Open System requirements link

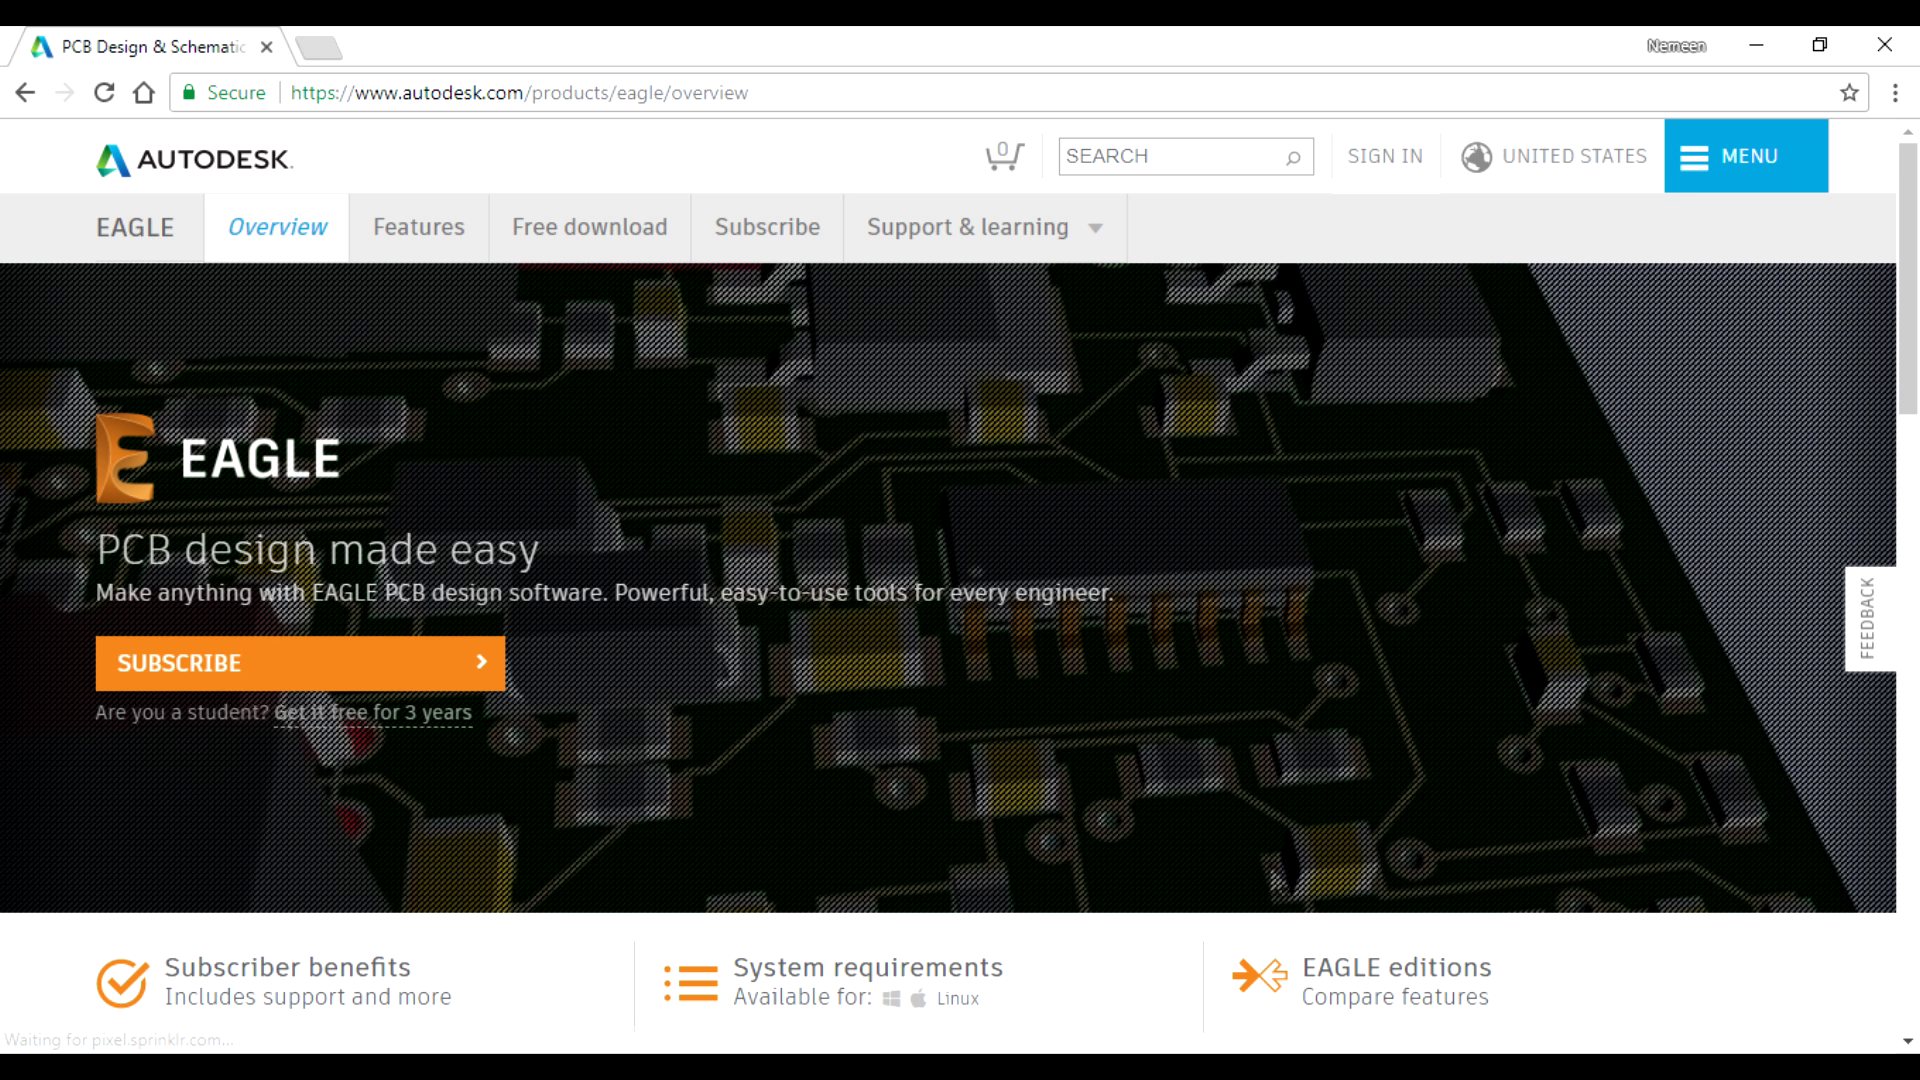tap(868, 967)
